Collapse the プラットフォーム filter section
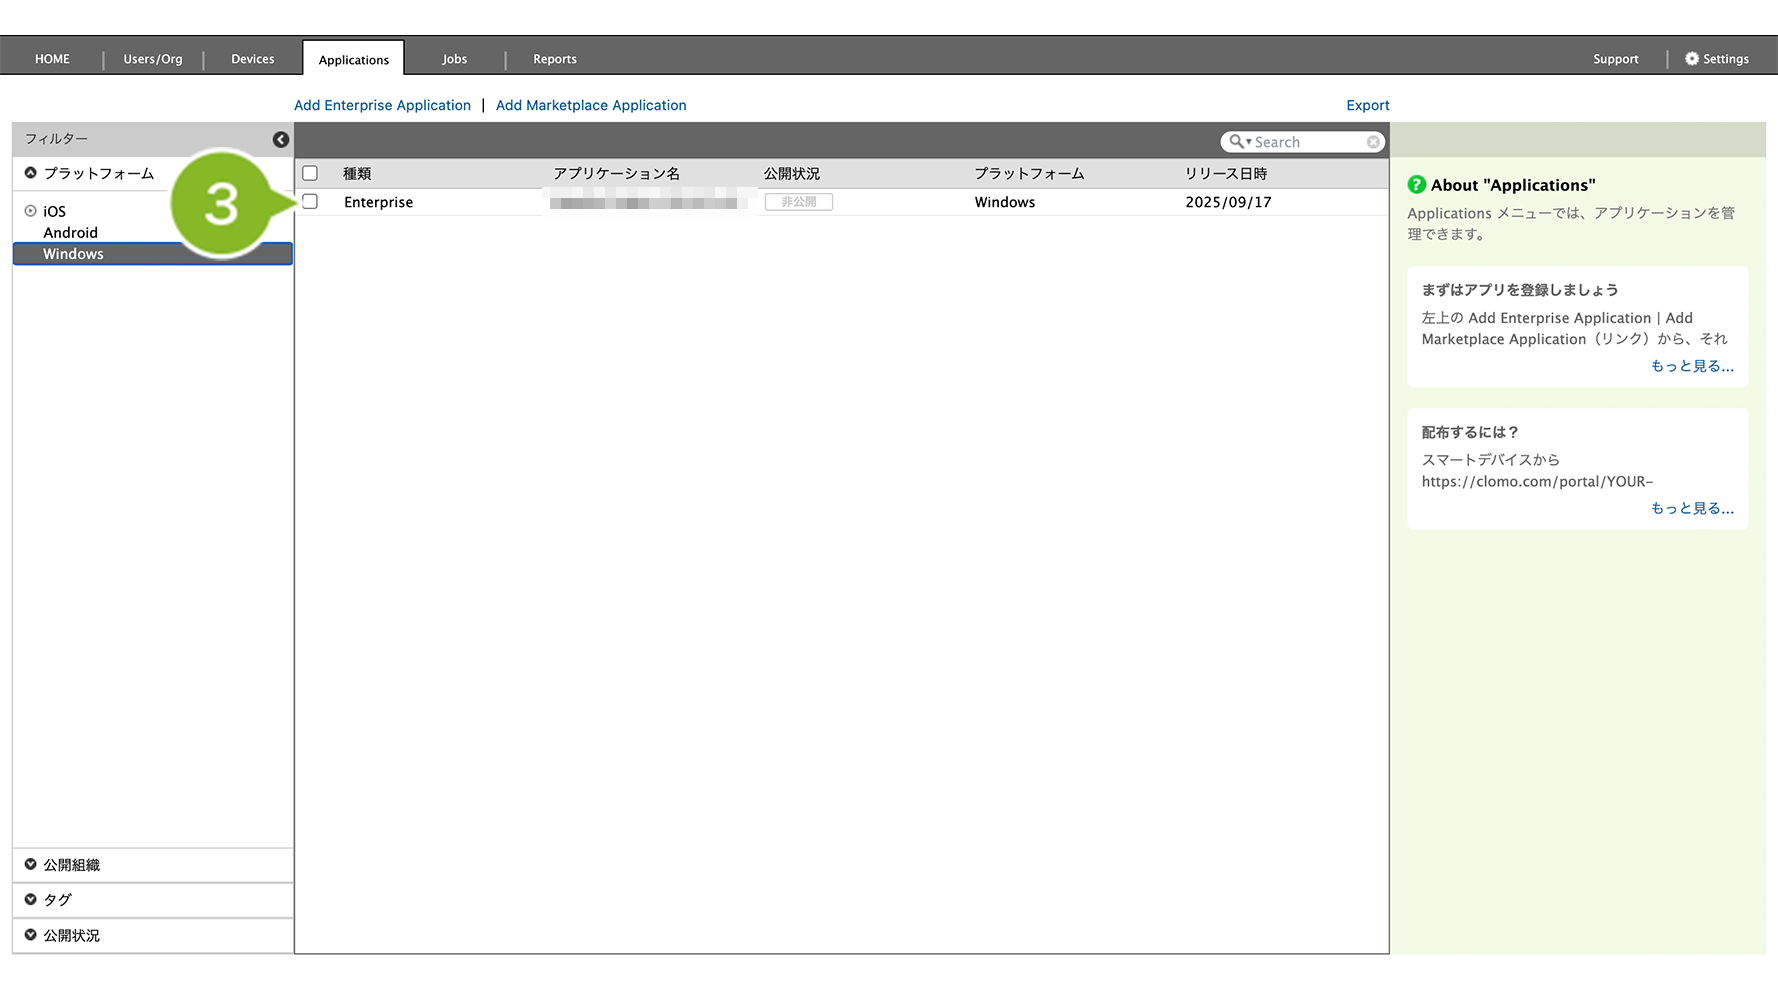Image resolution: width=1778 pixels, height=1000 pixels. click(31, 173)
